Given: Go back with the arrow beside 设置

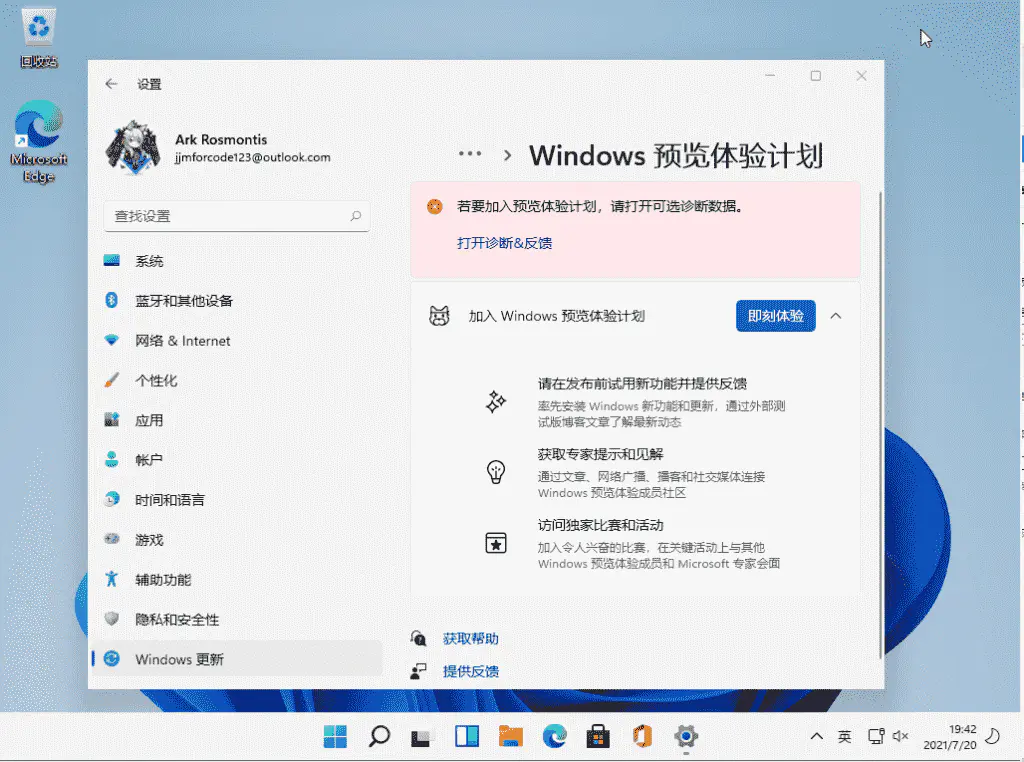Looking at the screenshot, I should tap(111, 84).
